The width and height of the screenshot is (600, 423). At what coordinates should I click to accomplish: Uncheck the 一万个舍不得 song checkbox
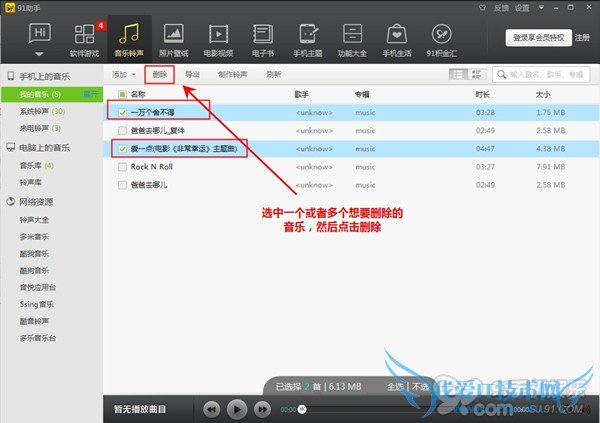point(122,113)
